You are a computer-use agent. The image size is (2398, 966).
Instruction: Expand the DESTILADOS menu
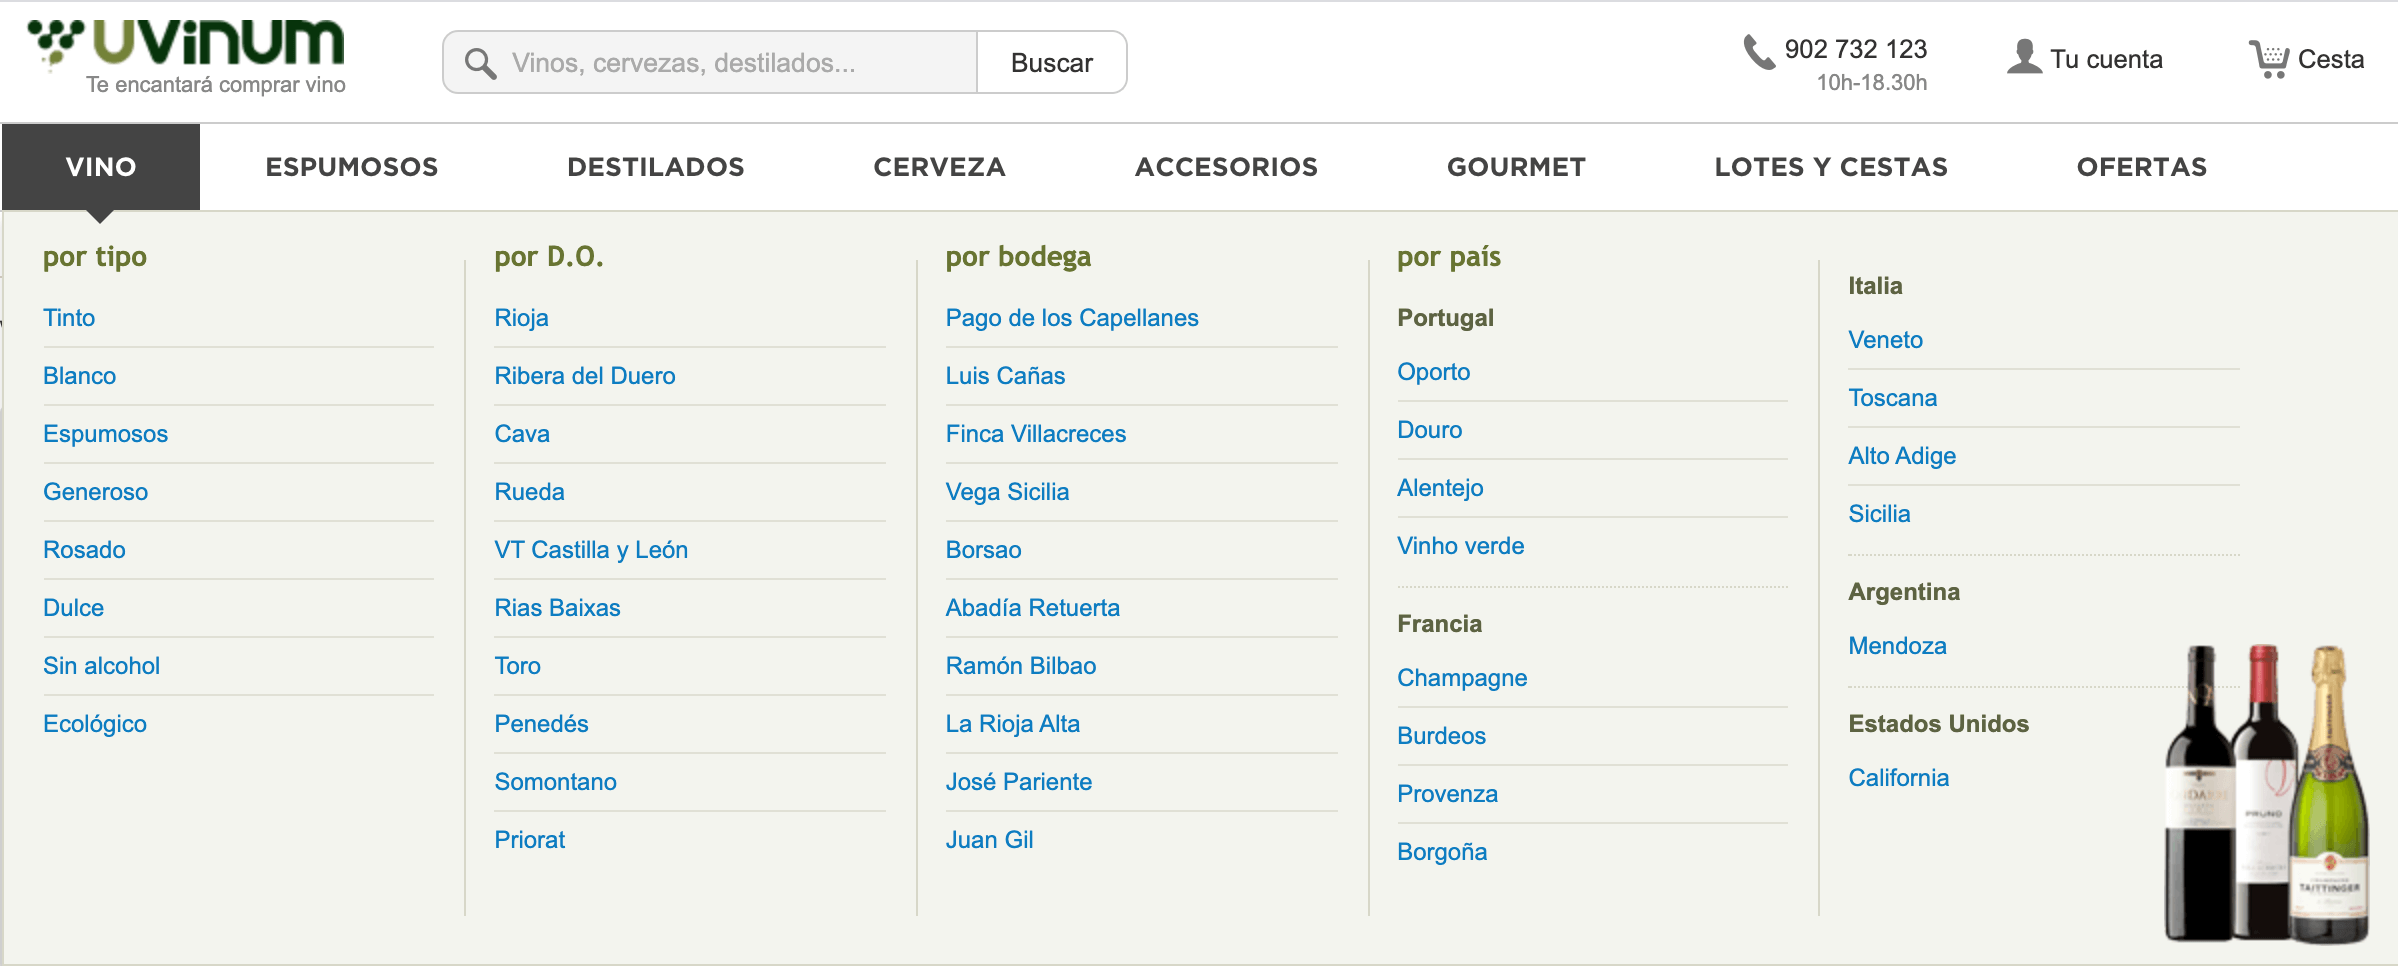pyautogui.click(x=656, y=167)
